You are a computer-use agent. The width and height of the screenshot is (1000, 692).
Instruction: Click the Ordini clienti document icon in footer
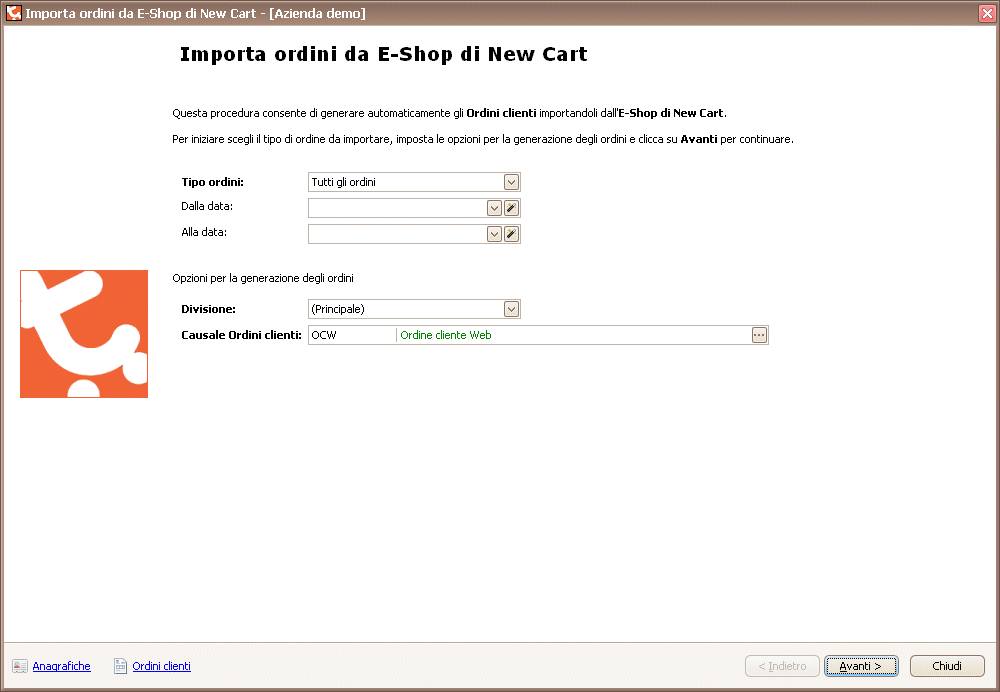click(121, 666)
